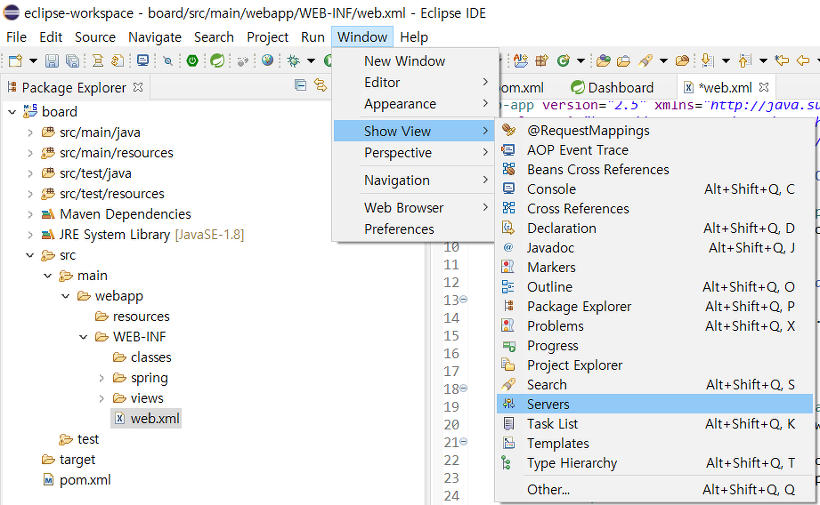Select the target folder in tree
Image resolution: width=820 pixels, height=505 pixels.
(69, 460)
